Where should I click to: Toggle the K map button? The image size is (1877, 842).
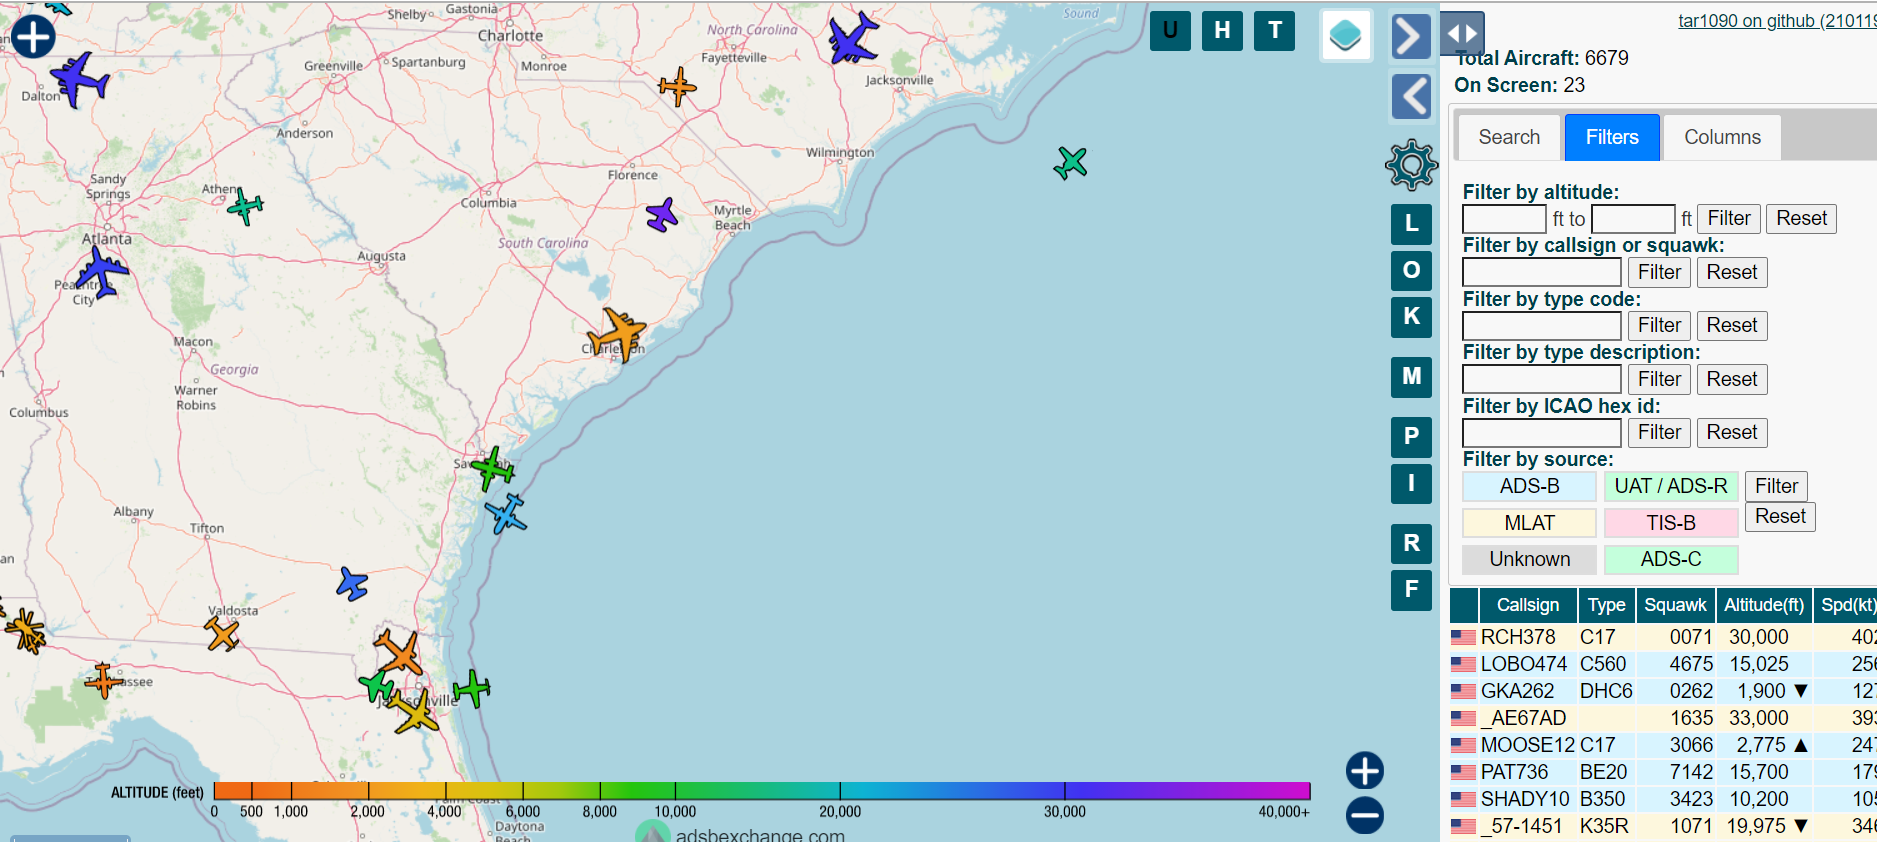click(x=1411, y=317)
